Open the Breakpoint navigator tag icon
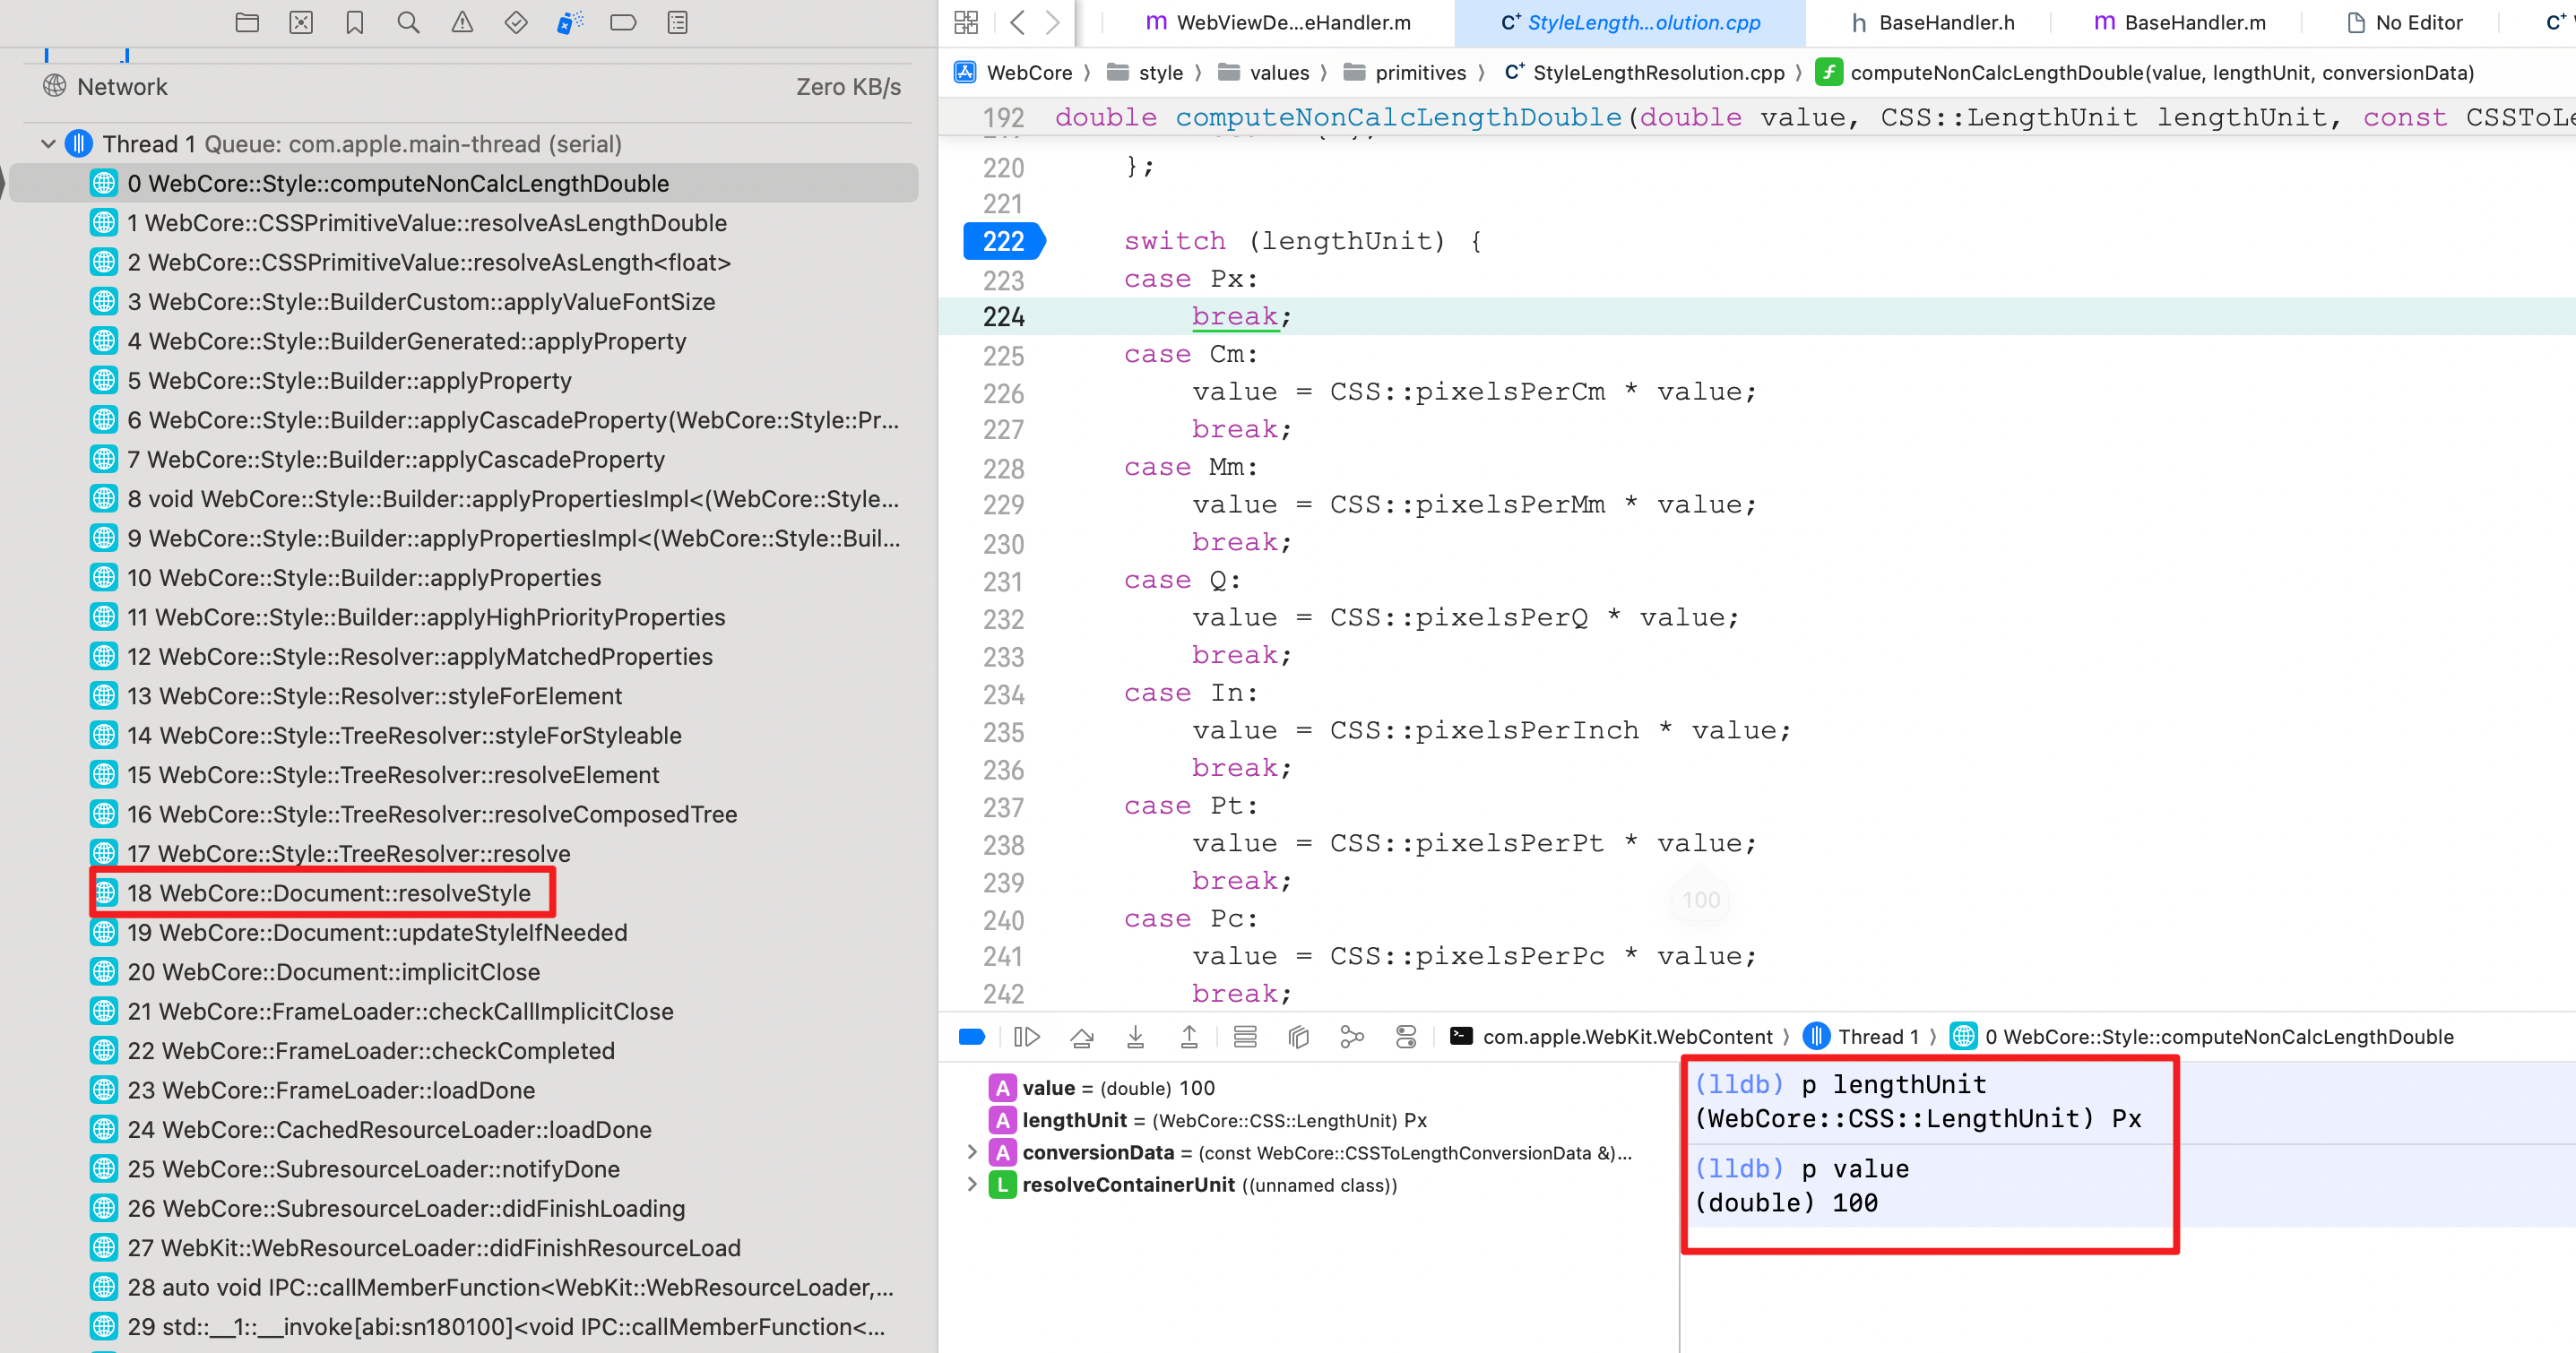This screenshot has height=1353, width=2576. 623,22
